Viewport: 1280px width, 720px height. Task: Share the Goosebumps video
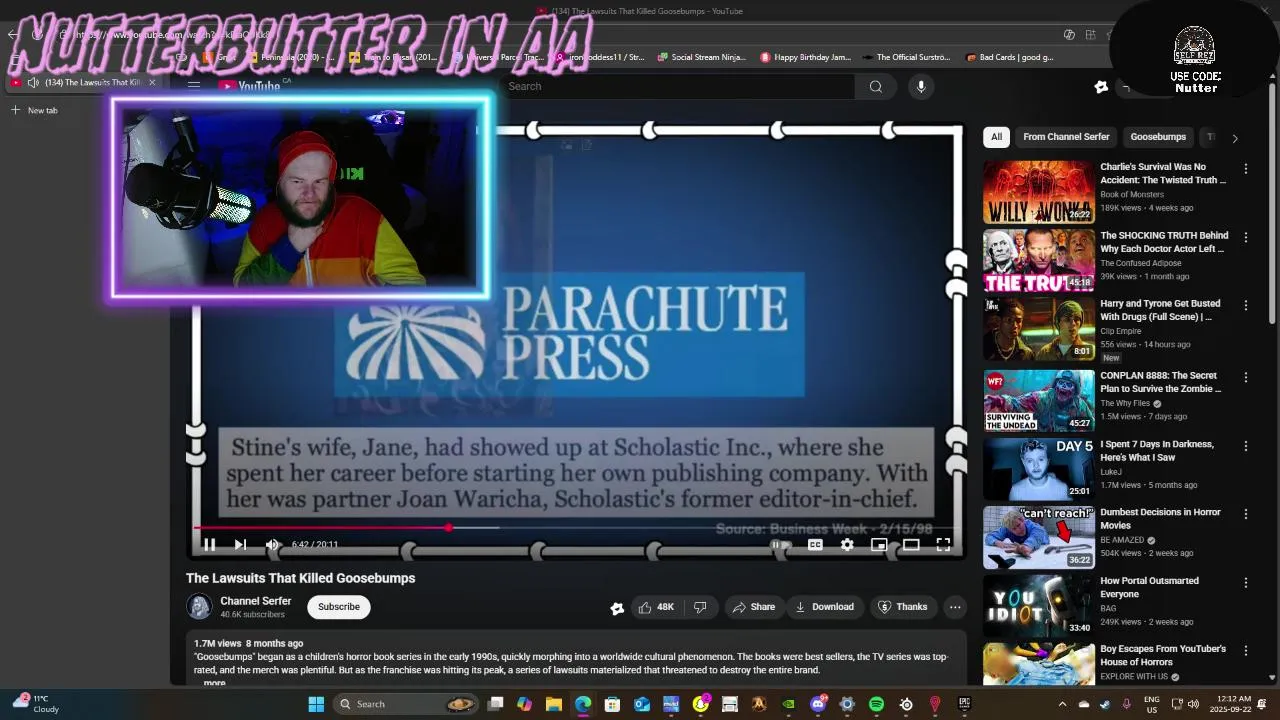753,607
